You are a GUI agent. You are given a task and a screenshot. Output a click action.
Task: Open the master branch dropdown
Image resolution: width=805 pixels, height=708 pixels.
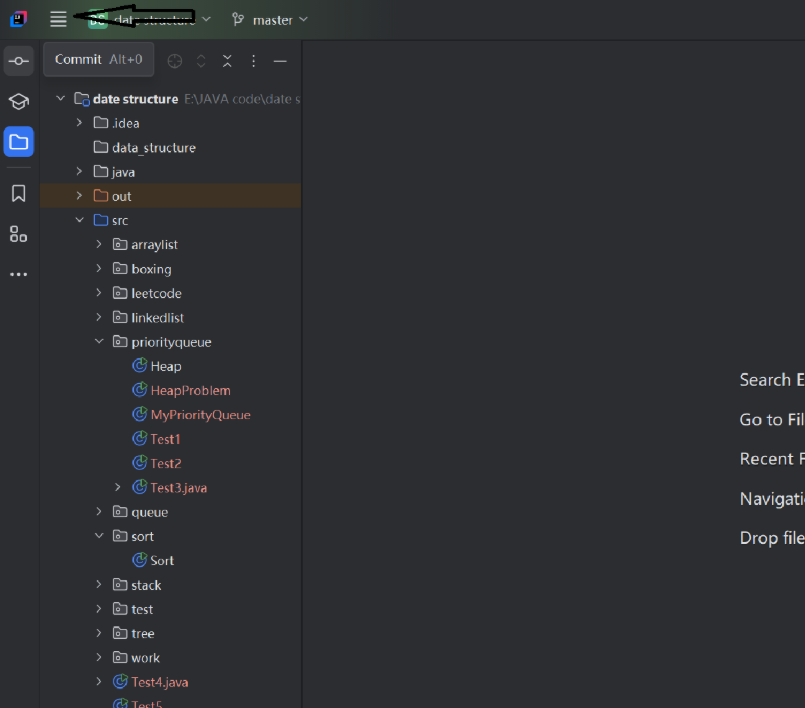click(303, 20)
